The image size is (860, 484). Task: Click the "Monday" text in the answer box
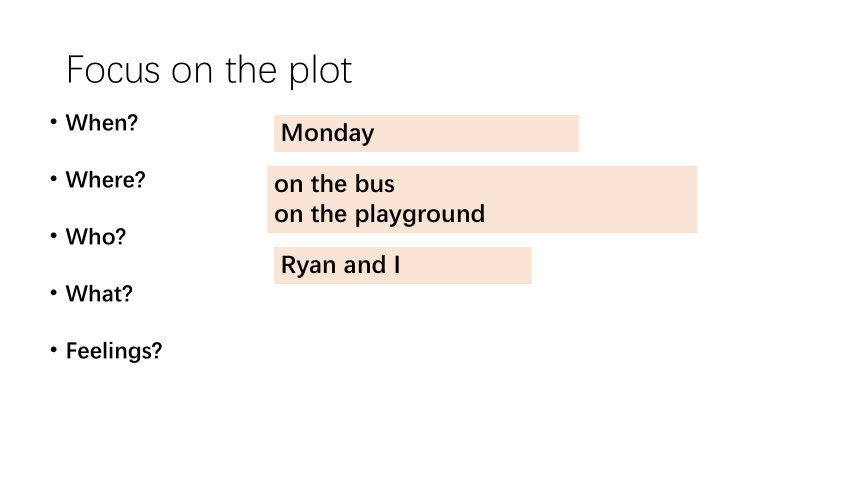click(327, 133)
